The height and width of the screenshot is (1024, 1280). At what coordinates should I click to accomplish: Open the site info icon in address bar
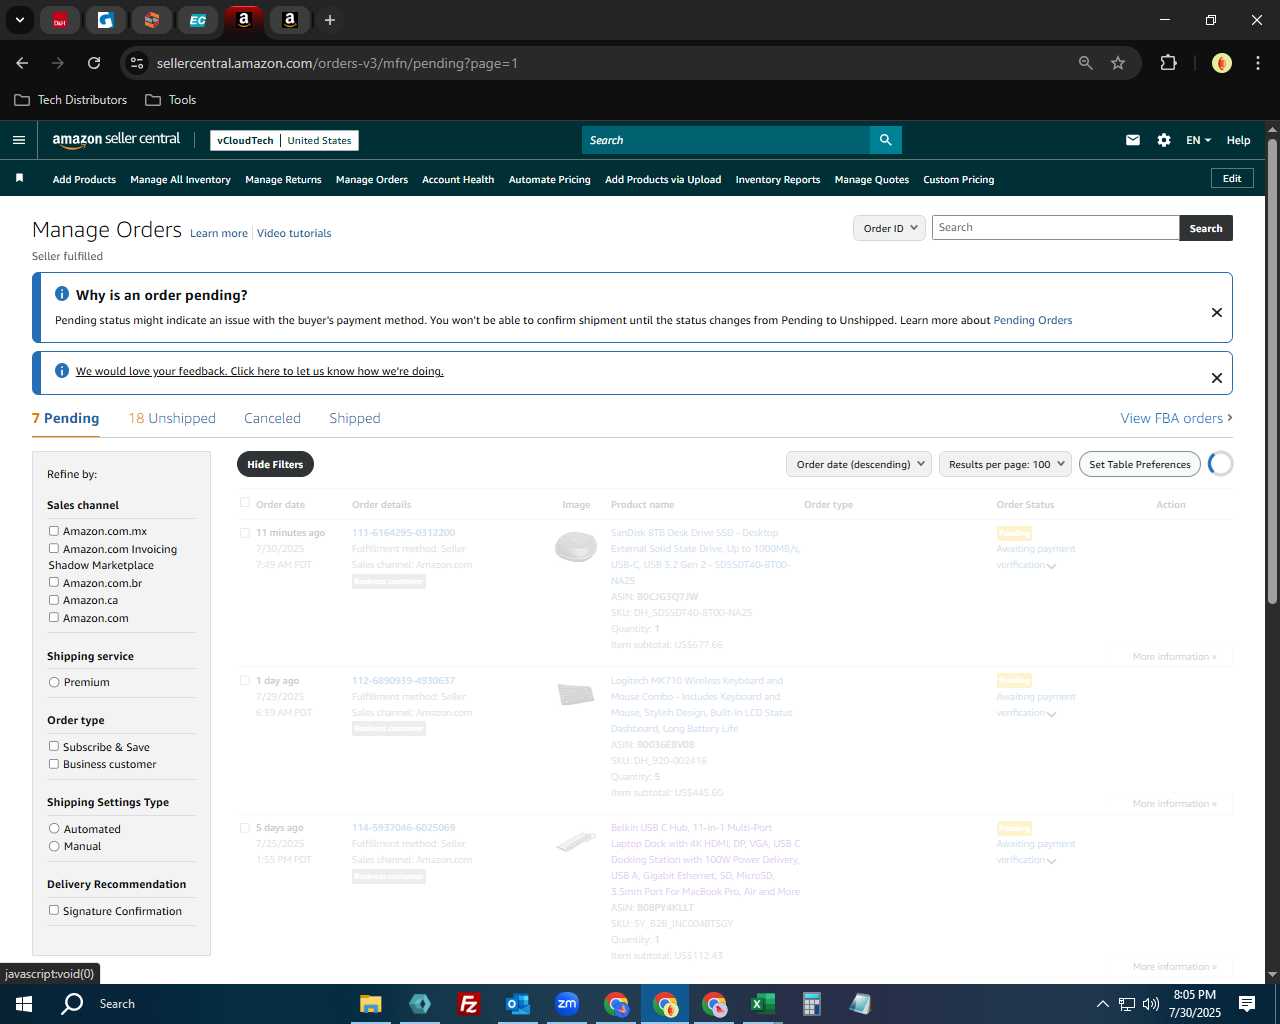(x=137, y=63)
